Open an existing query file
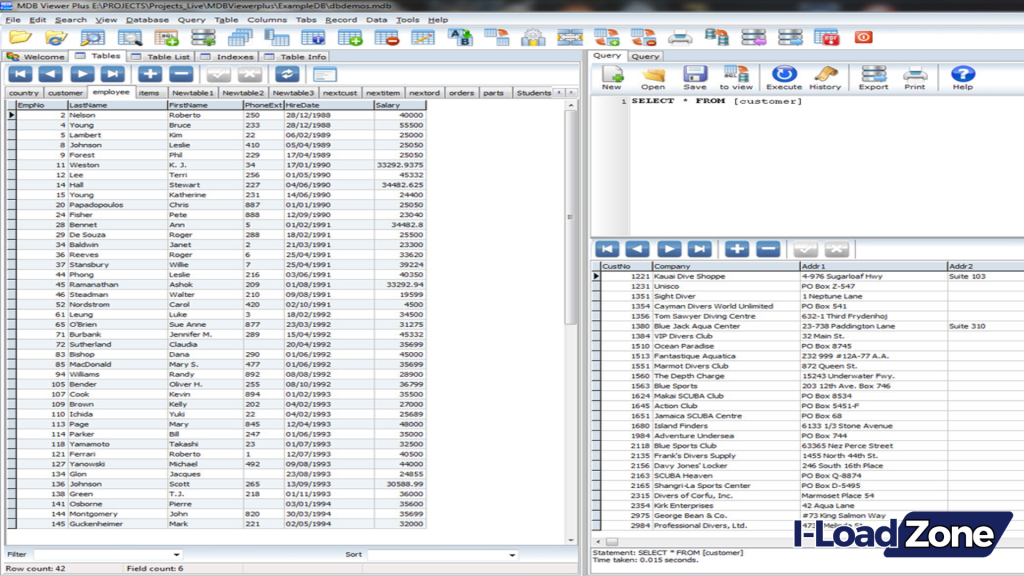This screenshot has width=1024, height=576. tap(654, 75)
